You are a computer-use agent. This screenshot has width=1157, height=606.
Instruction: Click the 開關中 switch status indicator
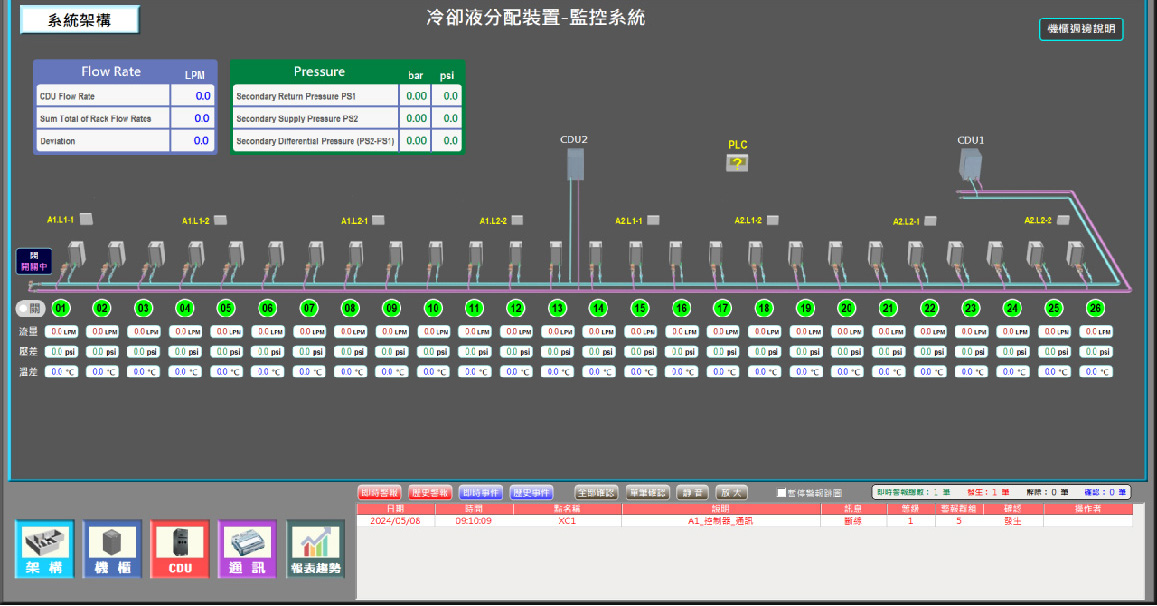[33, 261]
